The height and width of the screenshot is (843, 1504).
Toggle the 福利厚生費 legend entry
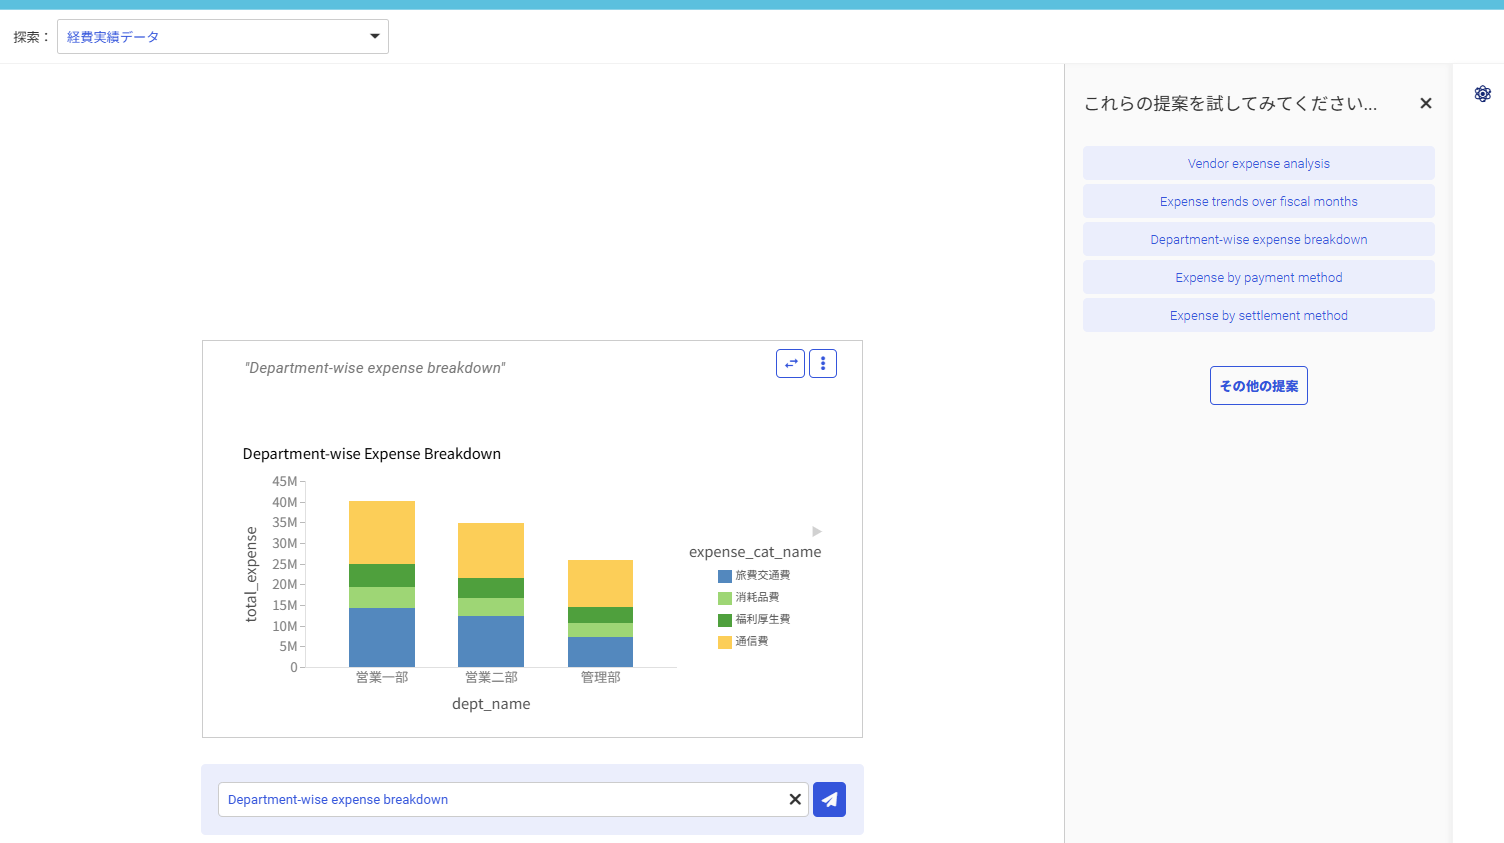[x=754, y=619]
